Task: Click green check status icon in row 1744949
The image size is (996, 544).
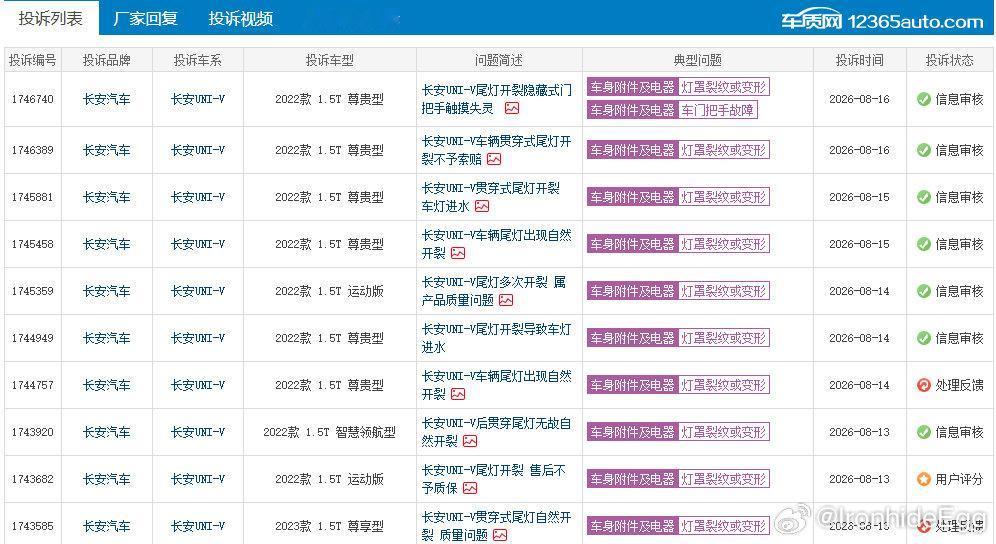Action: pyautogui.click(x=924, y=338)
